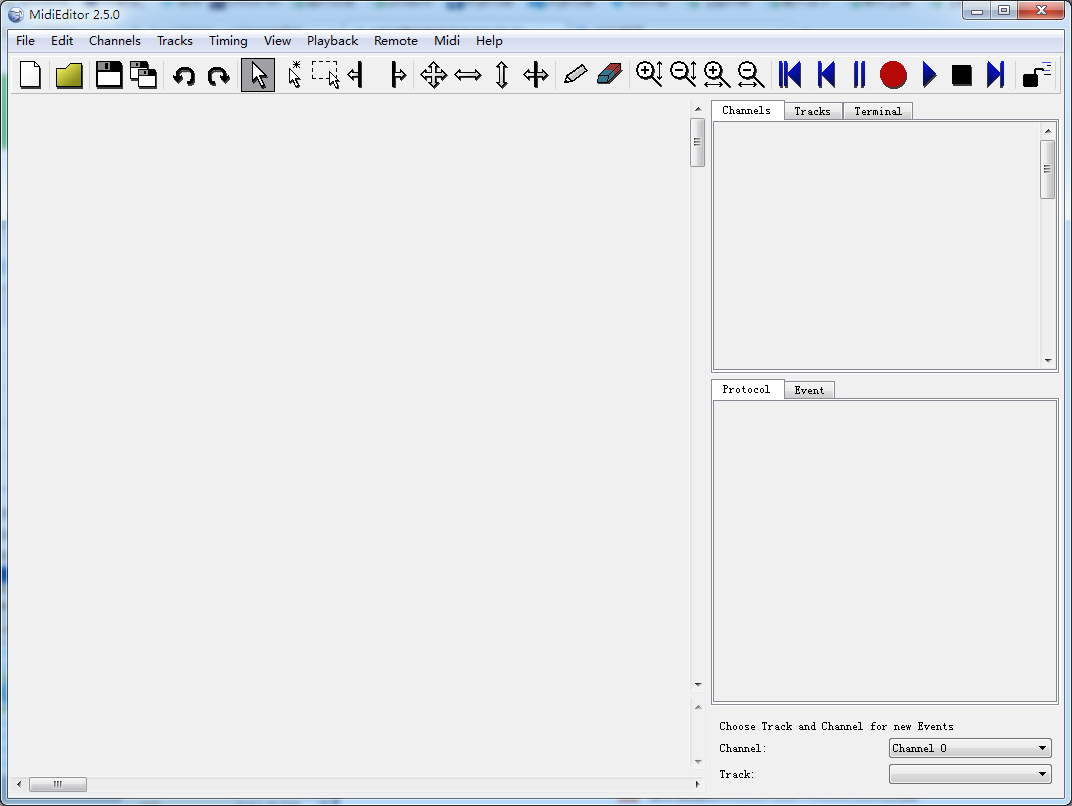Pause playback
Image resolution: width=1072 pixels, height=806 pixels.
click(x=859, y=75)
